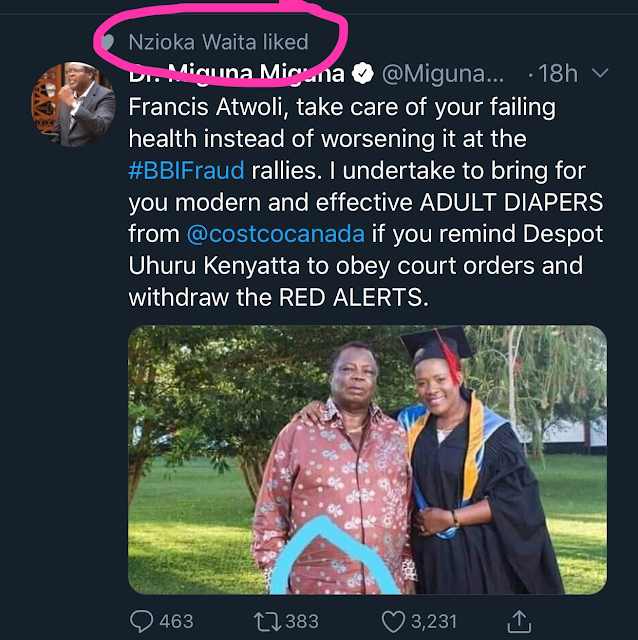The width and height of the screenshot is (638, 640).
Task: Open the @Miguna... handle
Action: (x=443, y=74)
